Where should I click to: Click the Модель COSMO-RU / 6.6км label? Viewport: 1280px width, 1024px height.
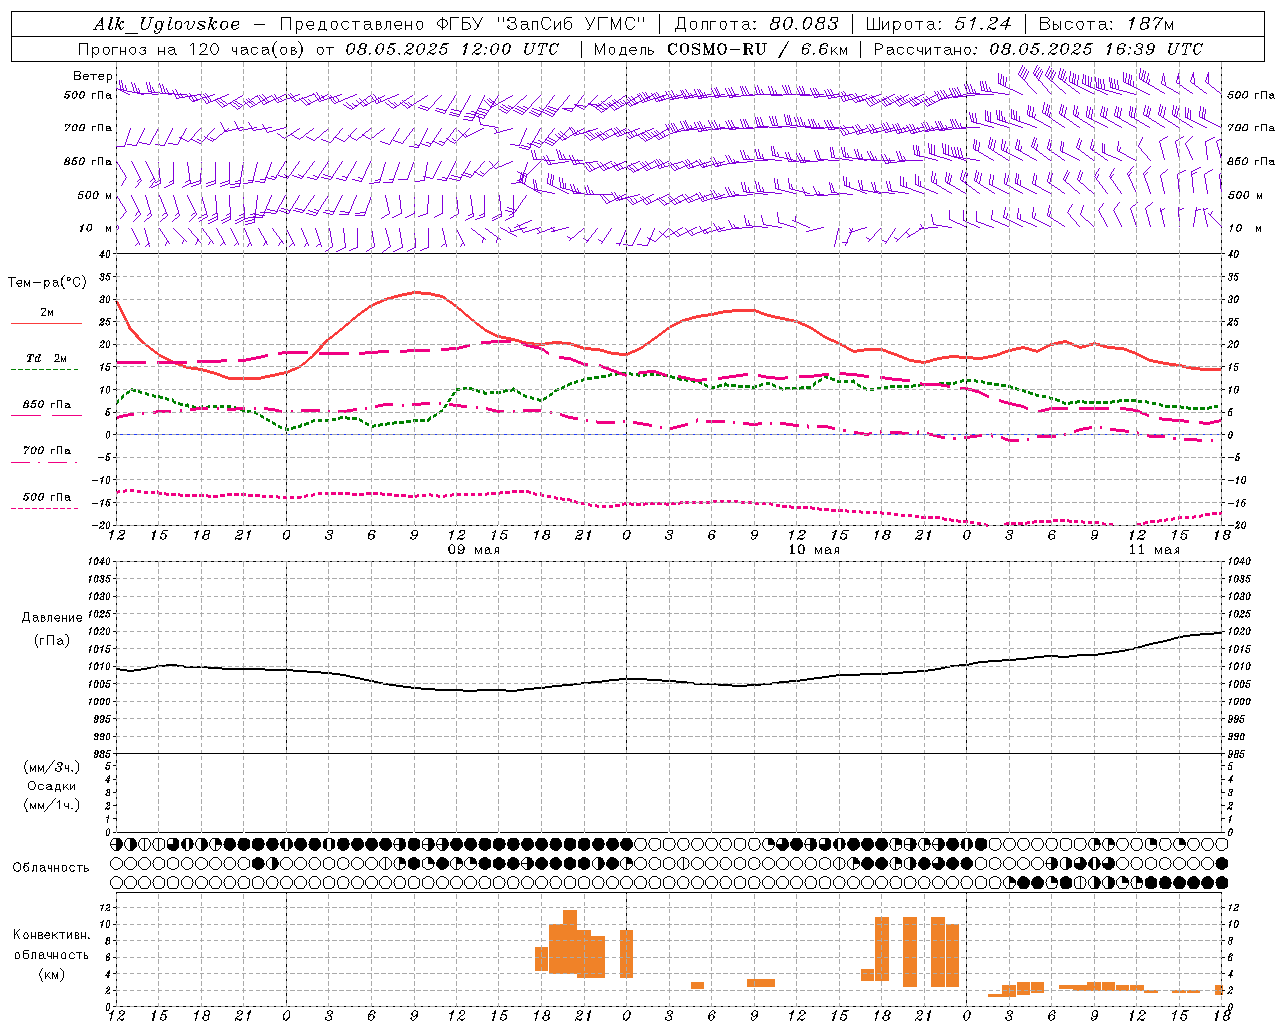pyautogui.click(x=720, y=49)
